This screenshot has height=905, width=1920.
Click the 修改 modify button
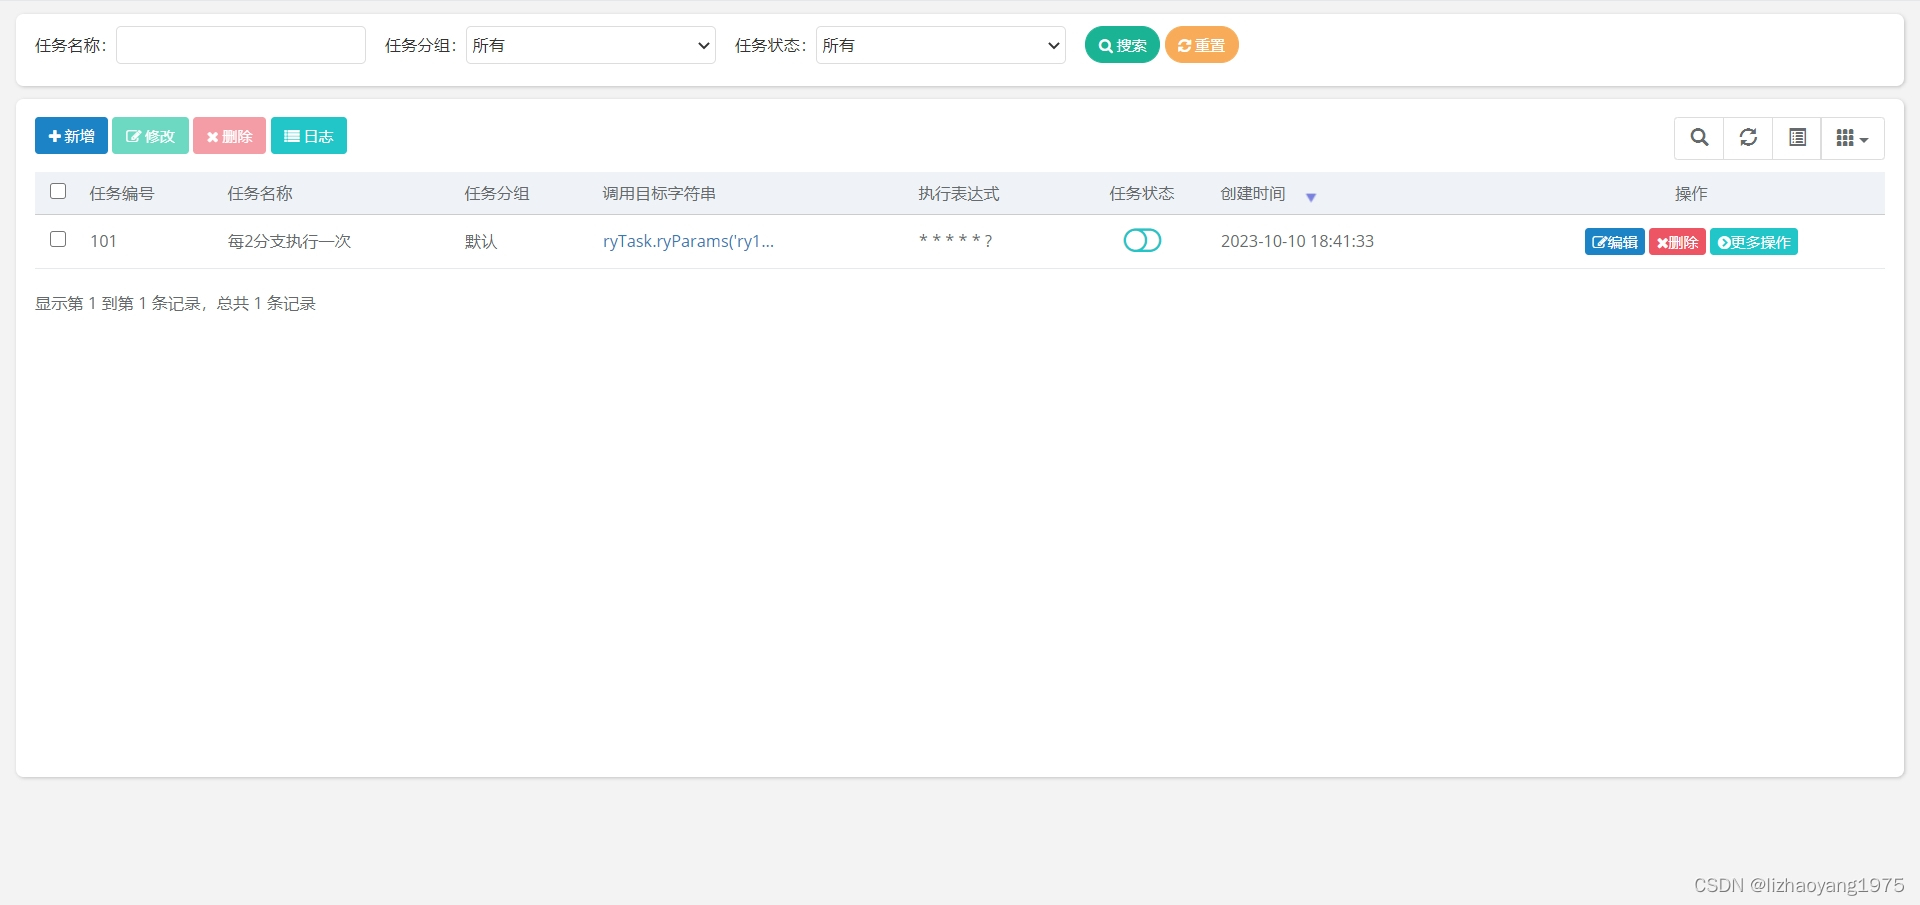150,136
